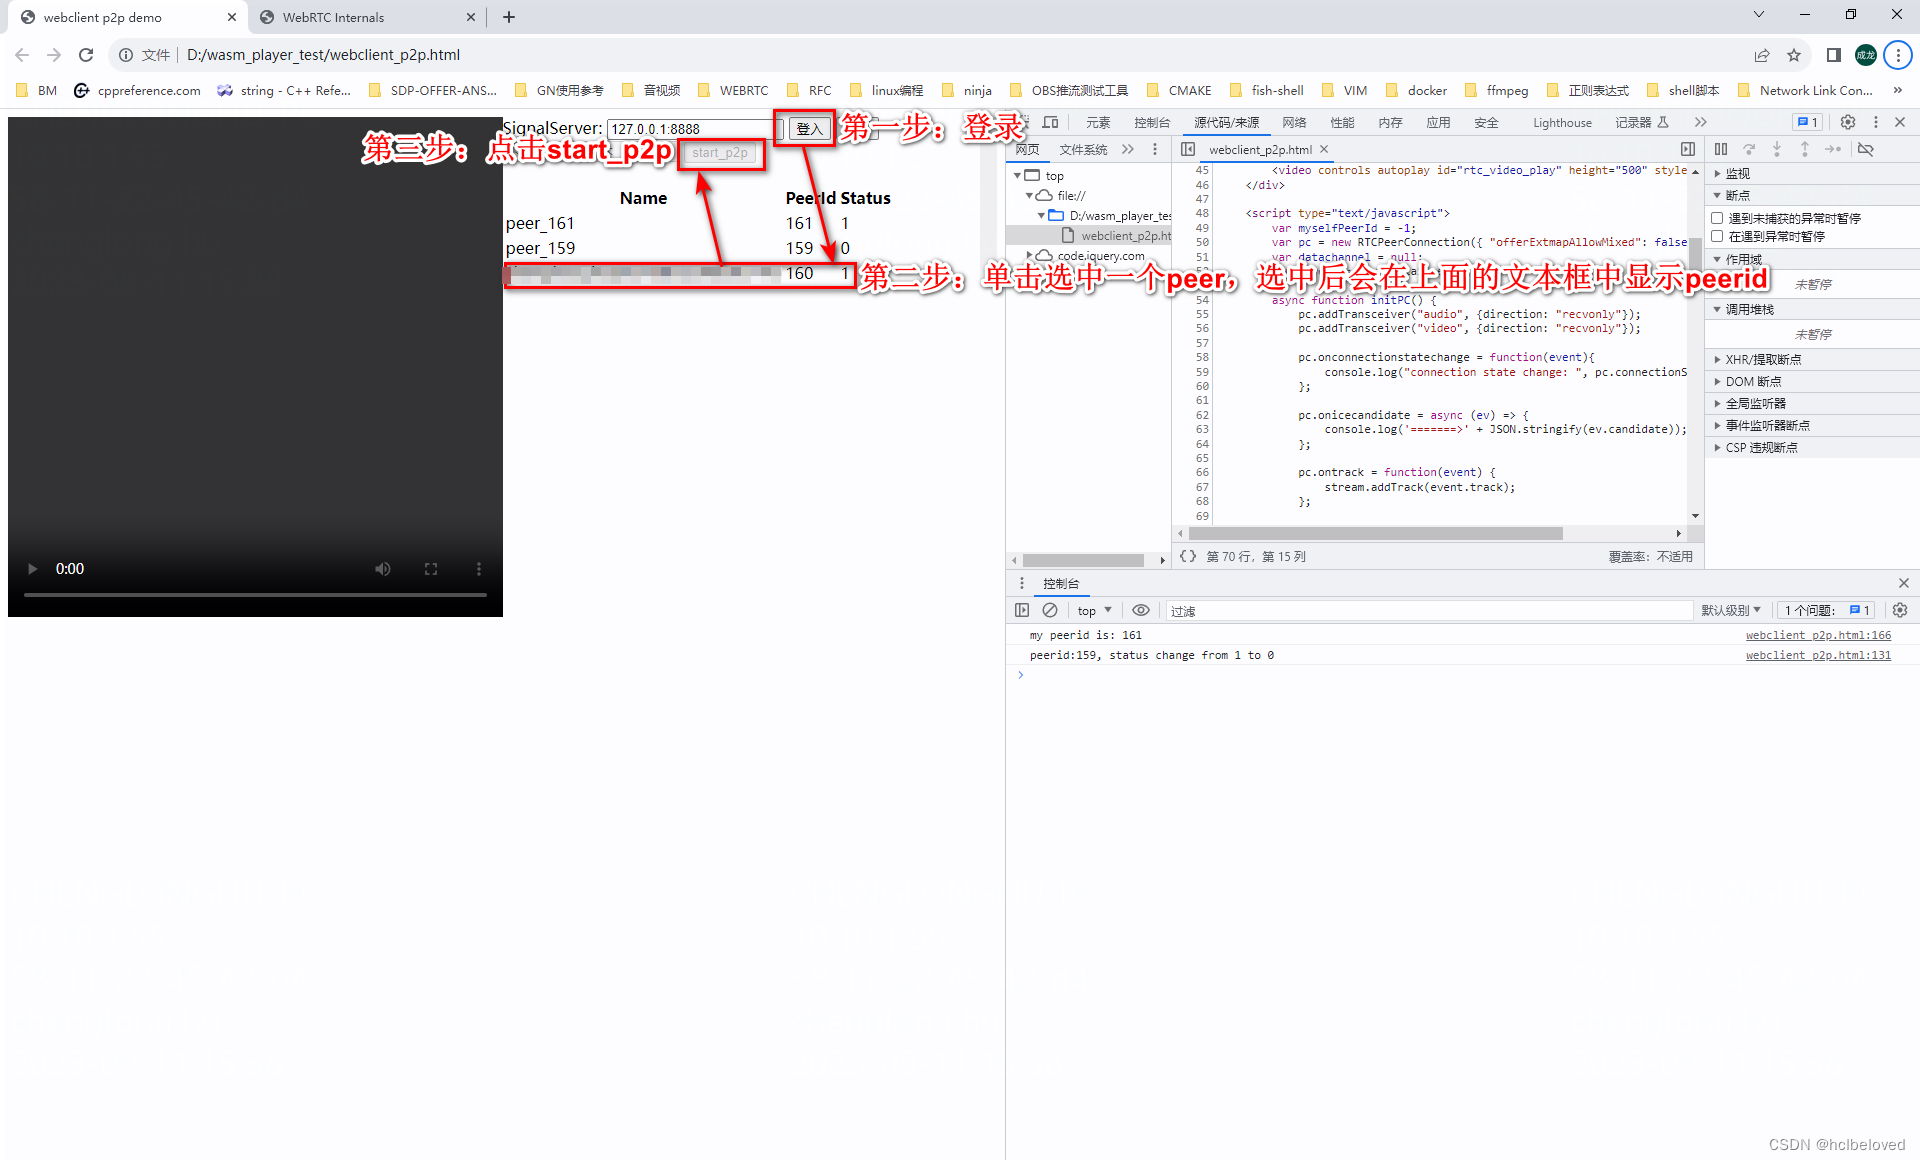The height and width of the screenshot is (1160, 1920).
Task: Enable pause on caught exceptions checkbox
Action: (1717, 236)
